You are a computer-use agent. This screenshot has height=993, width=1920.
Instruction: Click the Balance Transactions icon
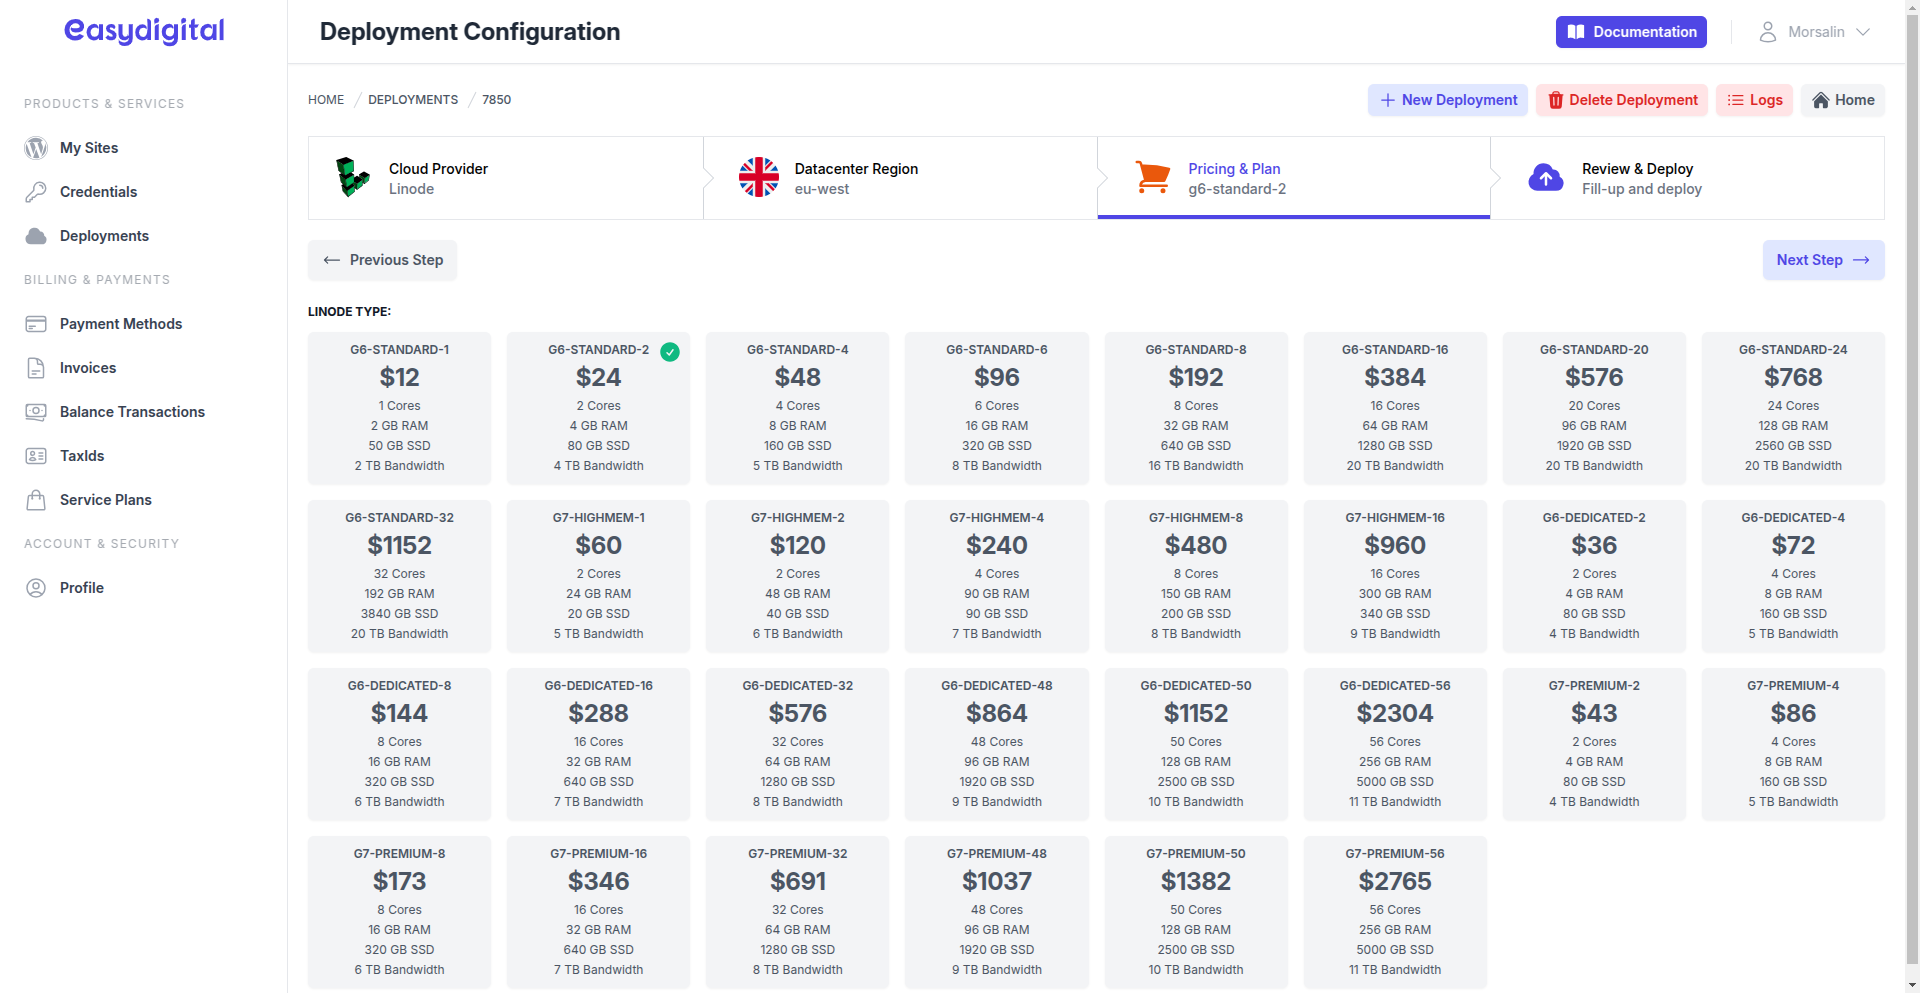(37, 411)
